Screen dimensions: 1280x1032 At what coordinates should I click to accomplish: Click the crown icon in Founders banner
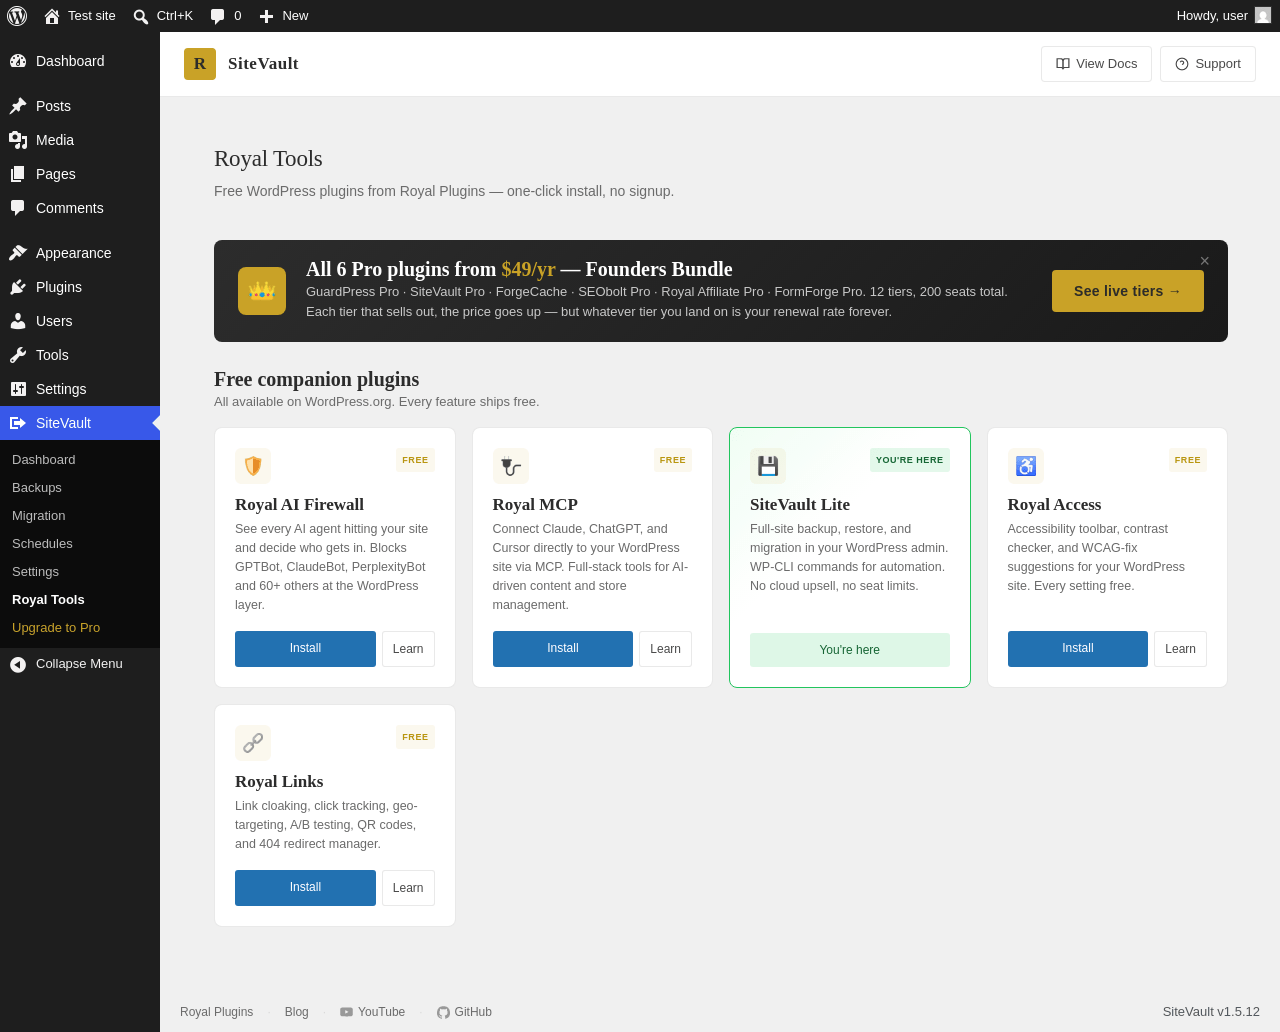click(x=262, y=291)
